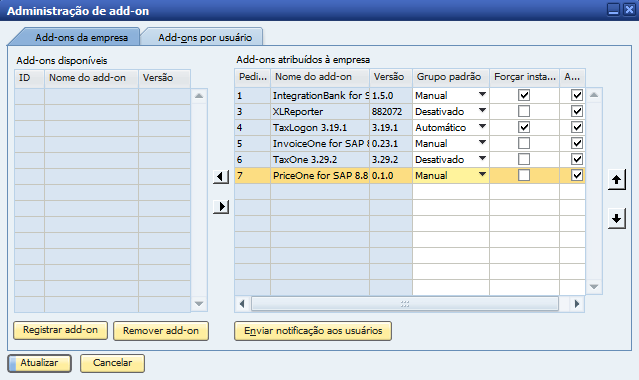Click Enviar notificação aos usuários button
Screen dimensions: 639x380
click(x=313, y=331)
